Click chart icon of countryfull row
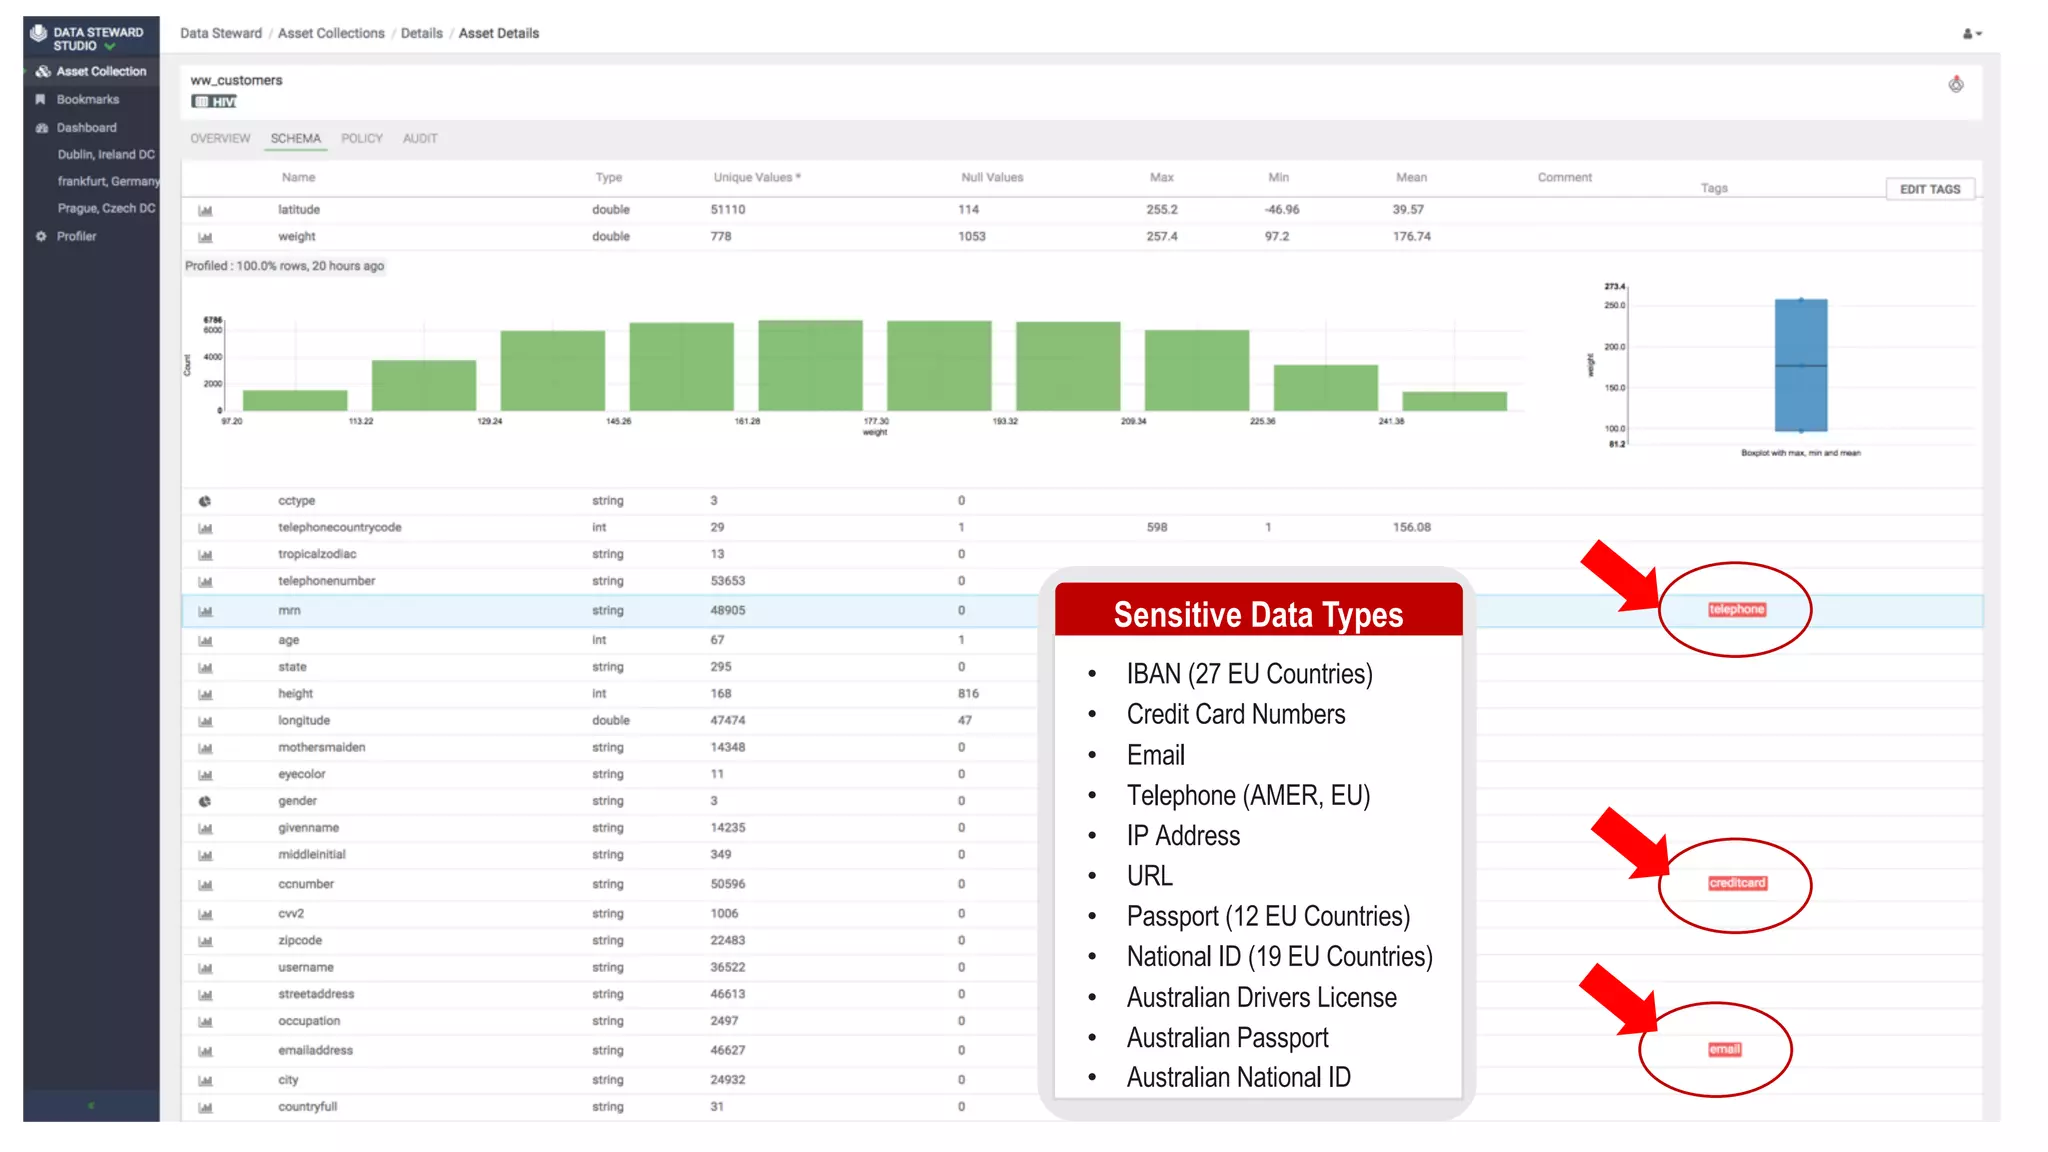The image size is (2048, 1152). (205, 1108)
